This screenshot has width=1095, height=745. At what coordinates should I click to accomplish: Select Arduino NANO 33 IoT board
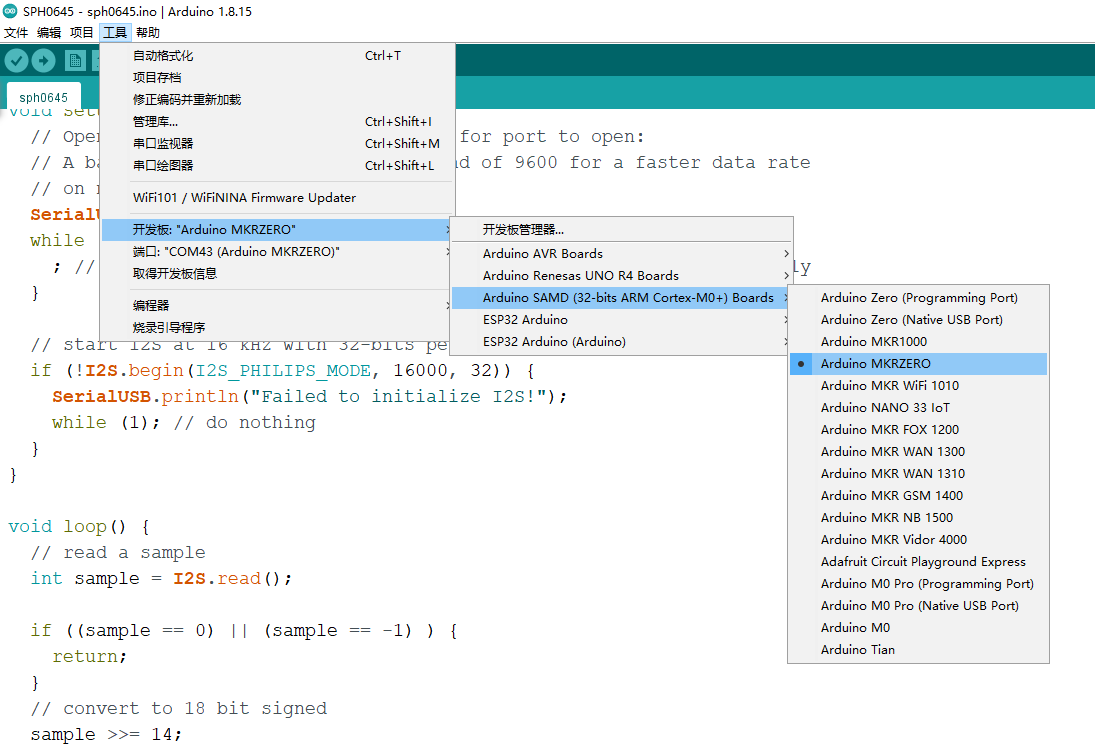click(918, 408)
